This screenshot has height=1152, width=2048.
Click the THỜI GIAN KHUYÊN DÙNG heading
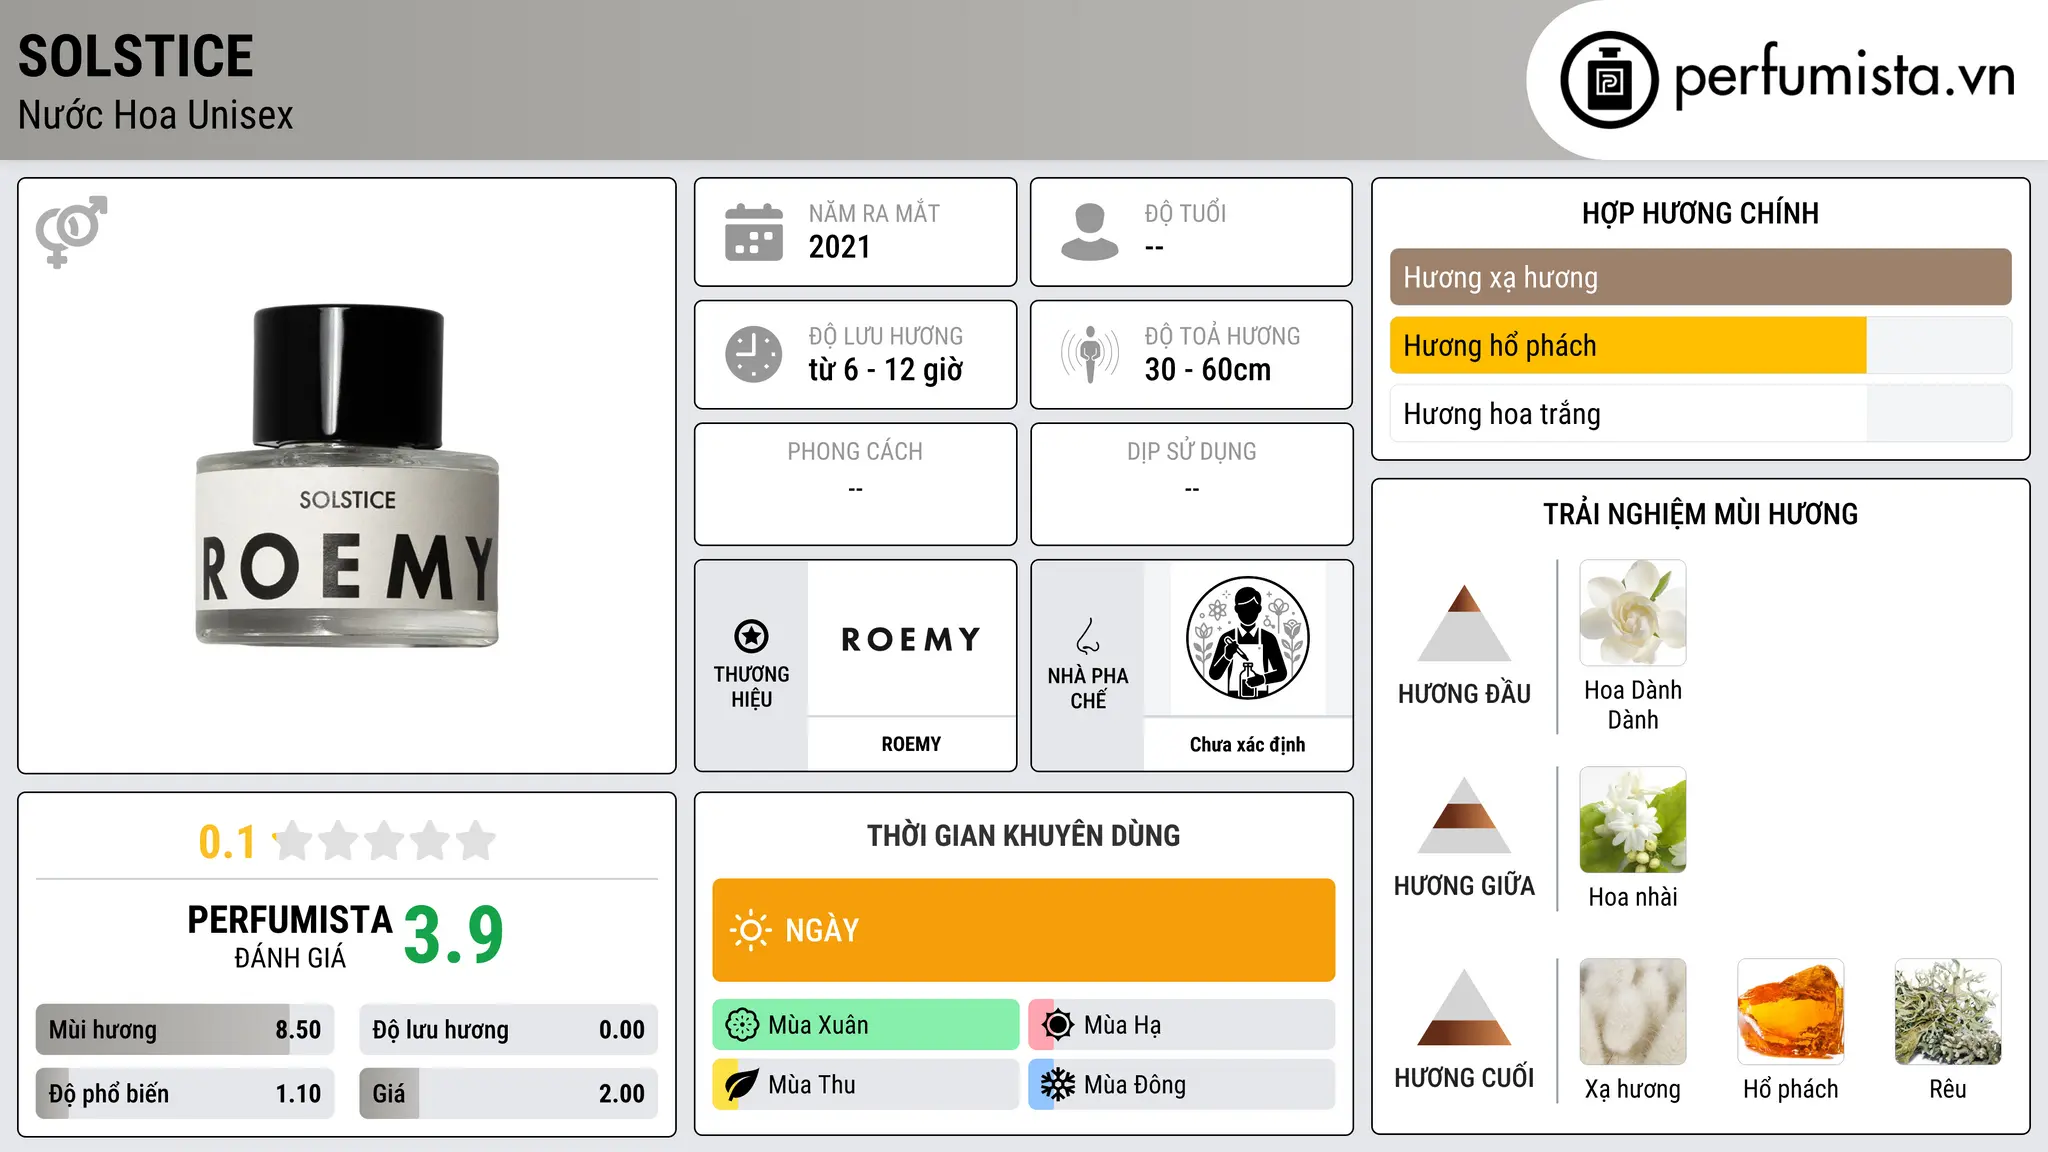[x=1023, y=835]
